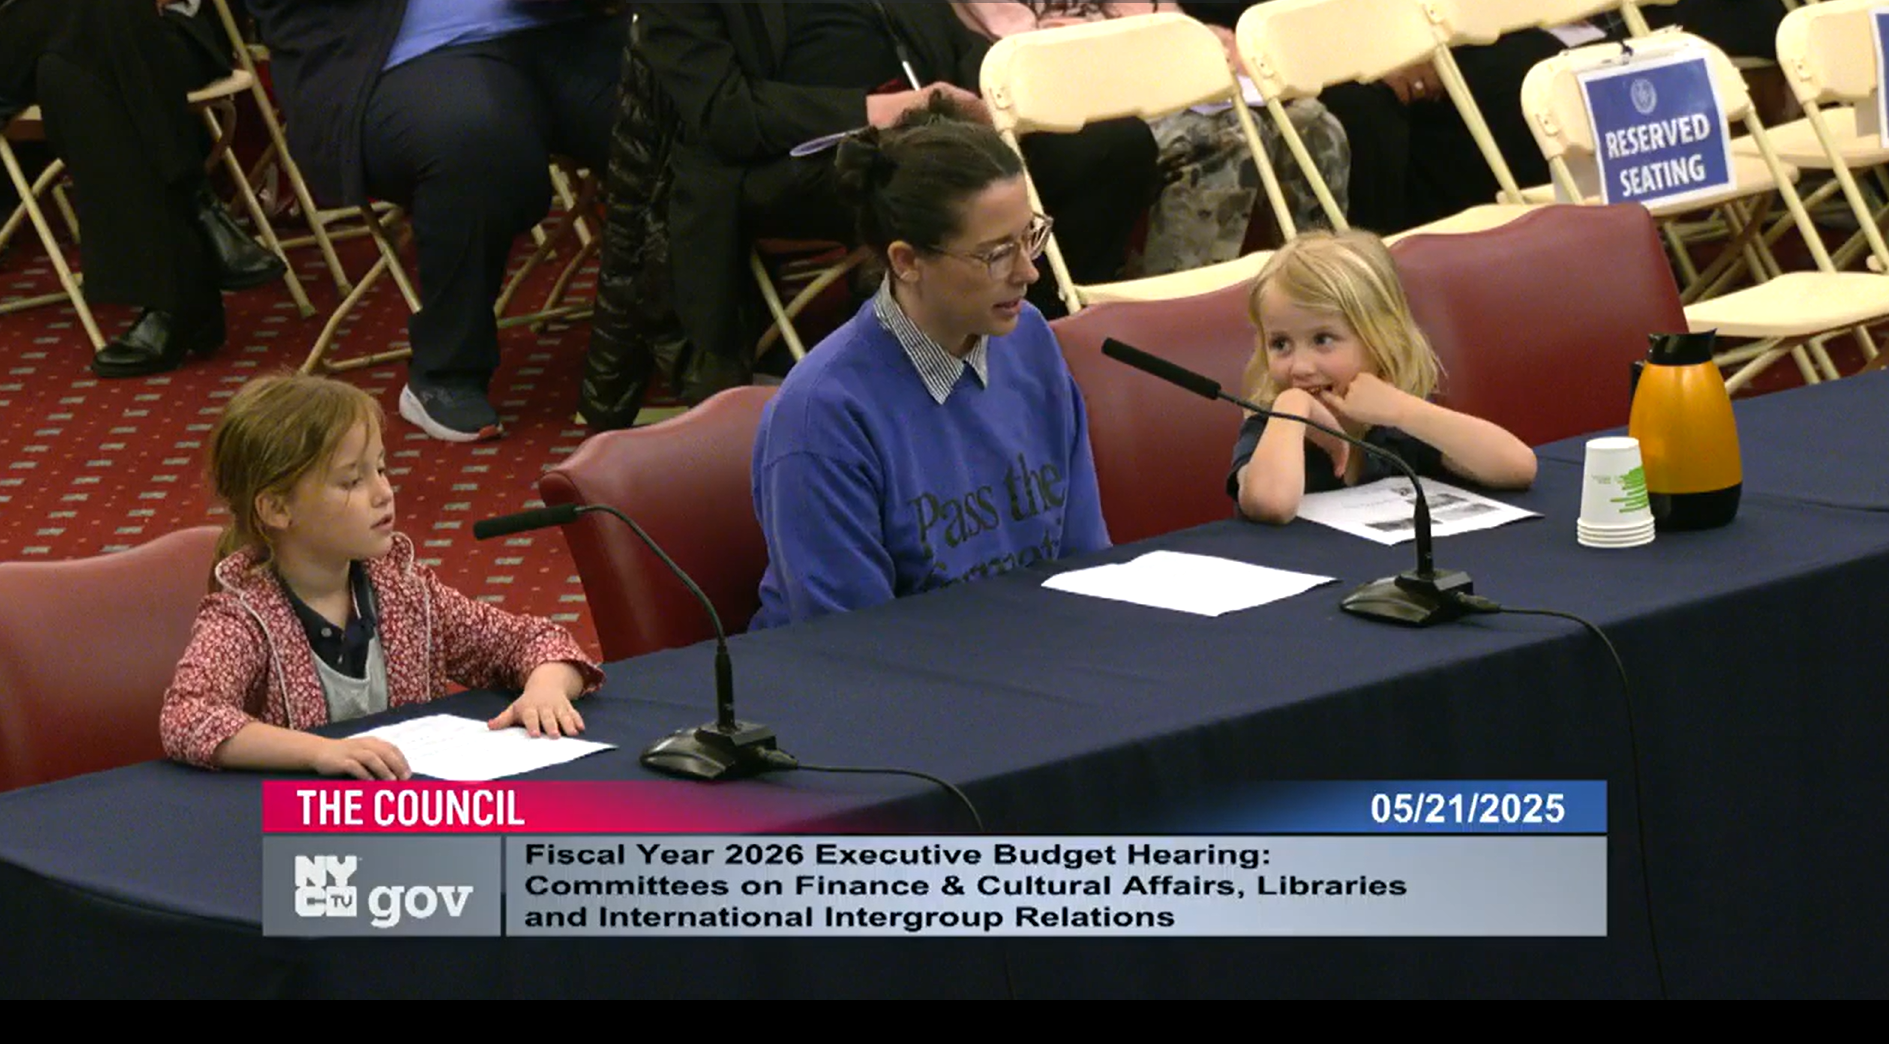Click the date 05/21/2025 in the banner
This screenshot has width=1889, height=1044.
[1467, 809]
